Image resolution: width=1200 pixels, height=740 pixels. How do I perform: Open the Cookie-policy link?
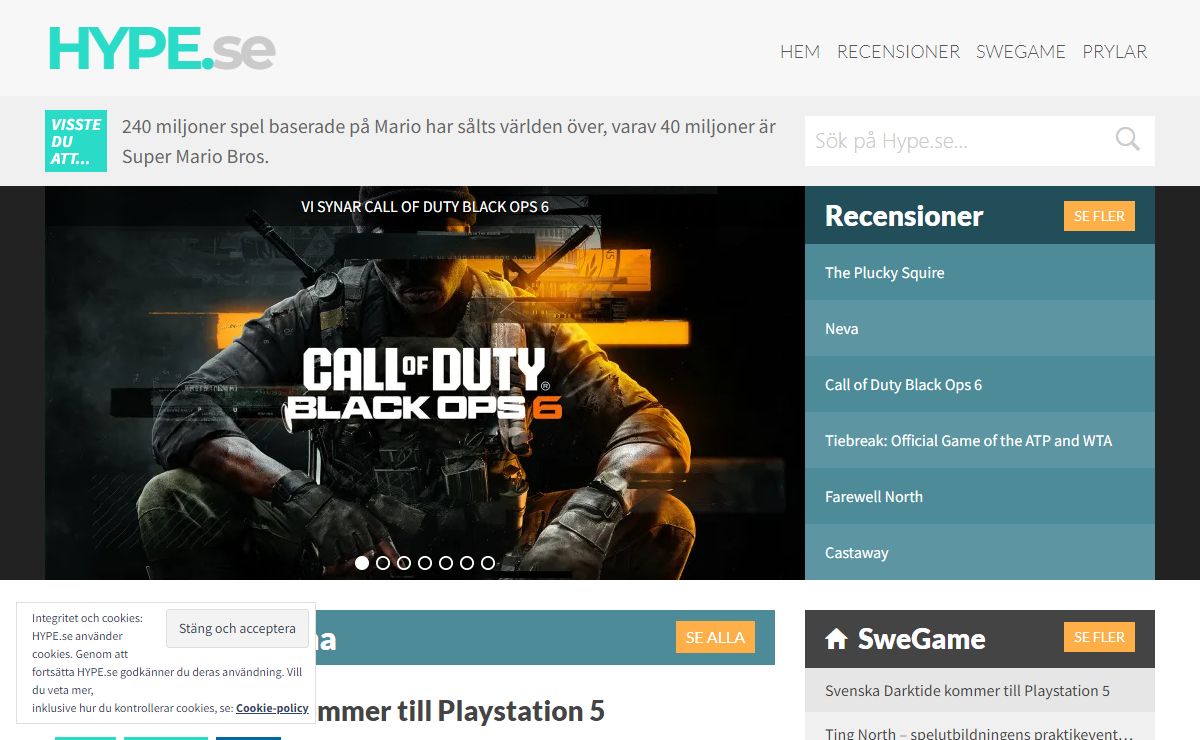click(272, 708)
